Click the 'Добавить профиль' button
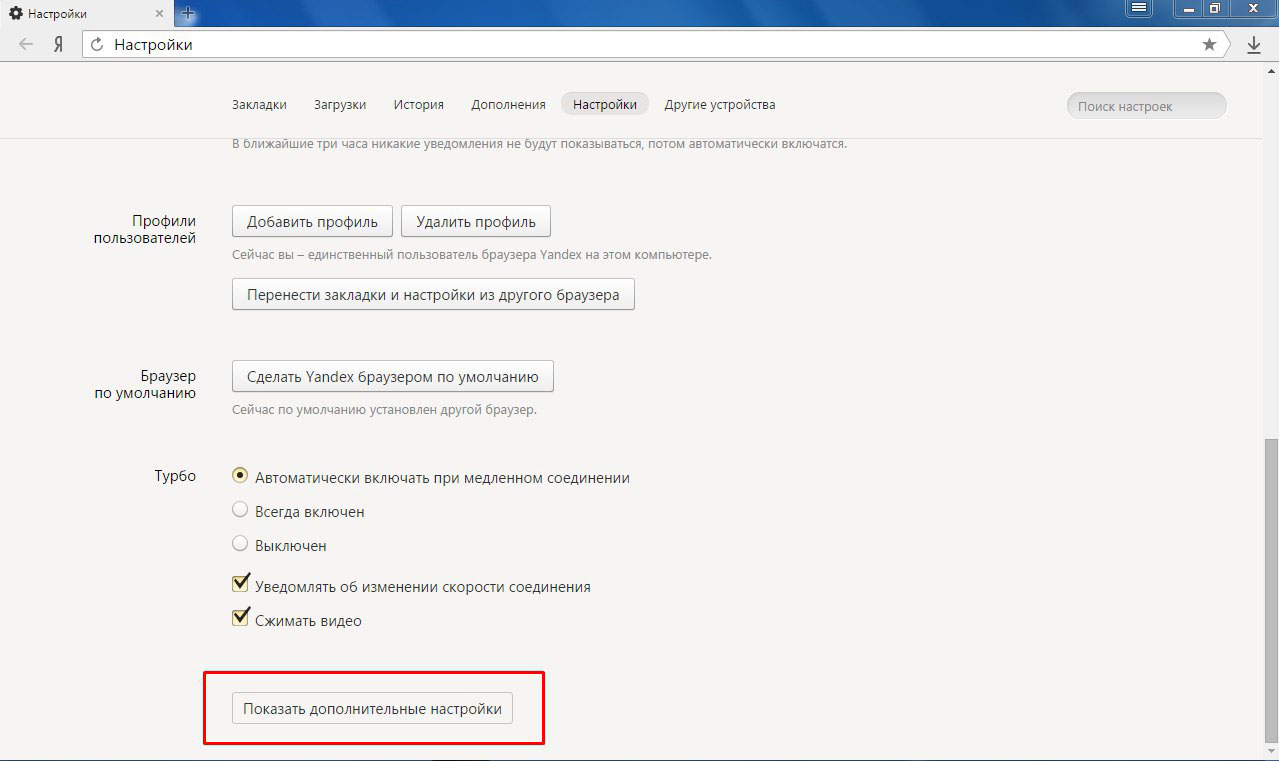The width and height of the screenshot is (1279, 761). click(312, 221)
